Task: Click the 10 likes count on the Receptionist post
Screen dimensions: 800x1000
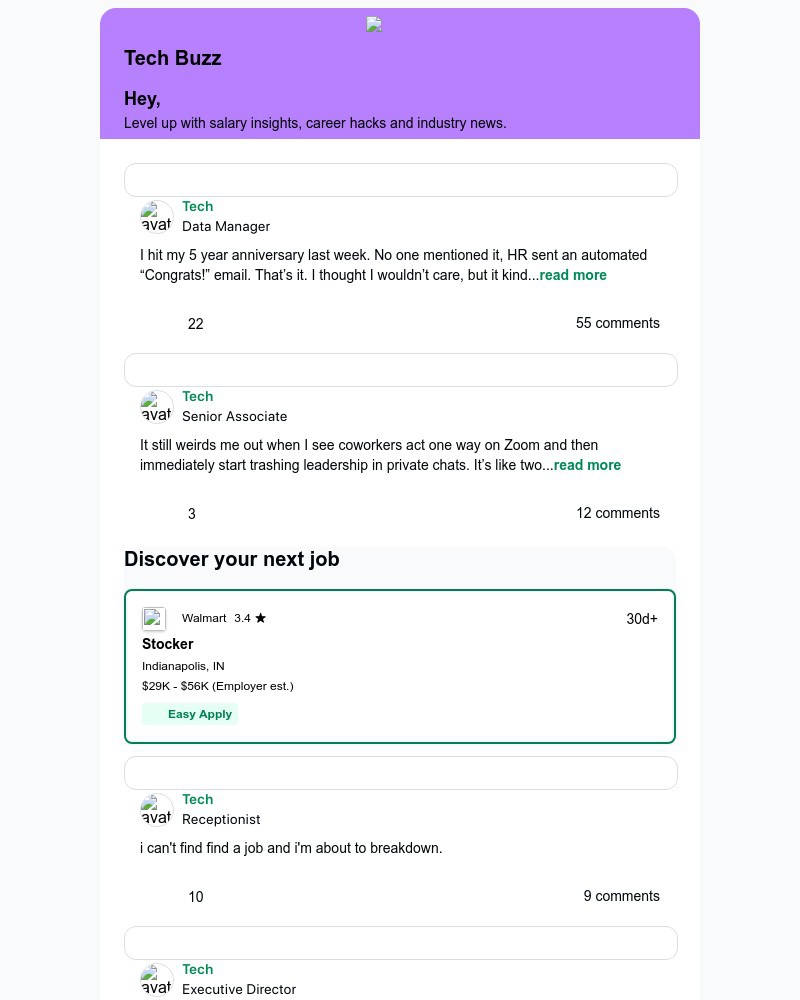Action: point(196,897)
